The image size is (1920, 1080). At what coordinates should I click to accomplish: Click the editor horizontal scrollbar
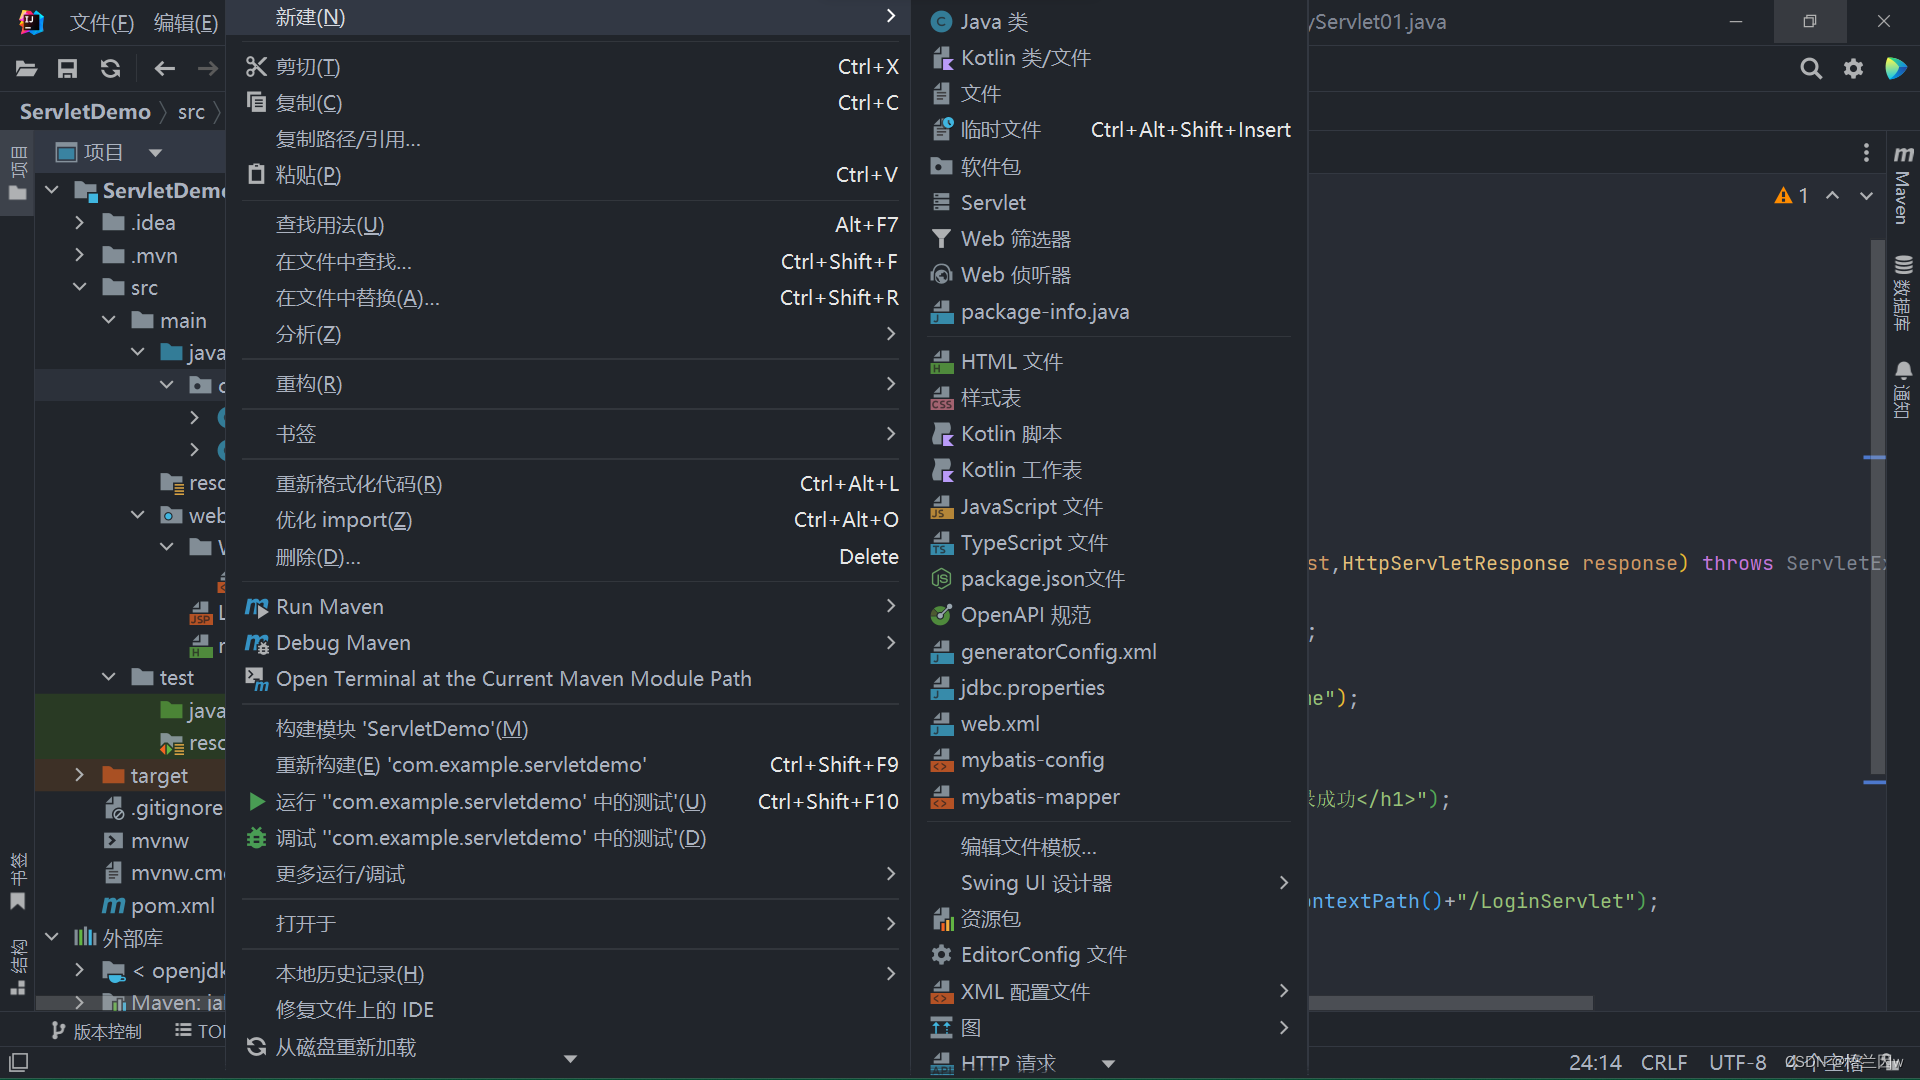[x=1450, y=1002]
